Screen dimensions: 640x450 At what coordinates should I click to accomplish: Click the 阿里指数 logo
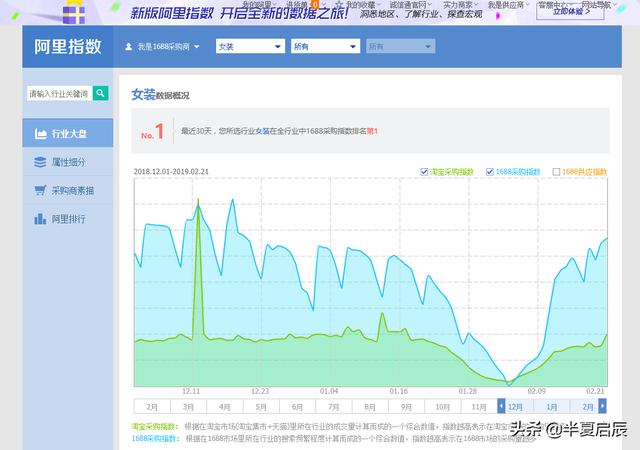click(x=68, y=47)
